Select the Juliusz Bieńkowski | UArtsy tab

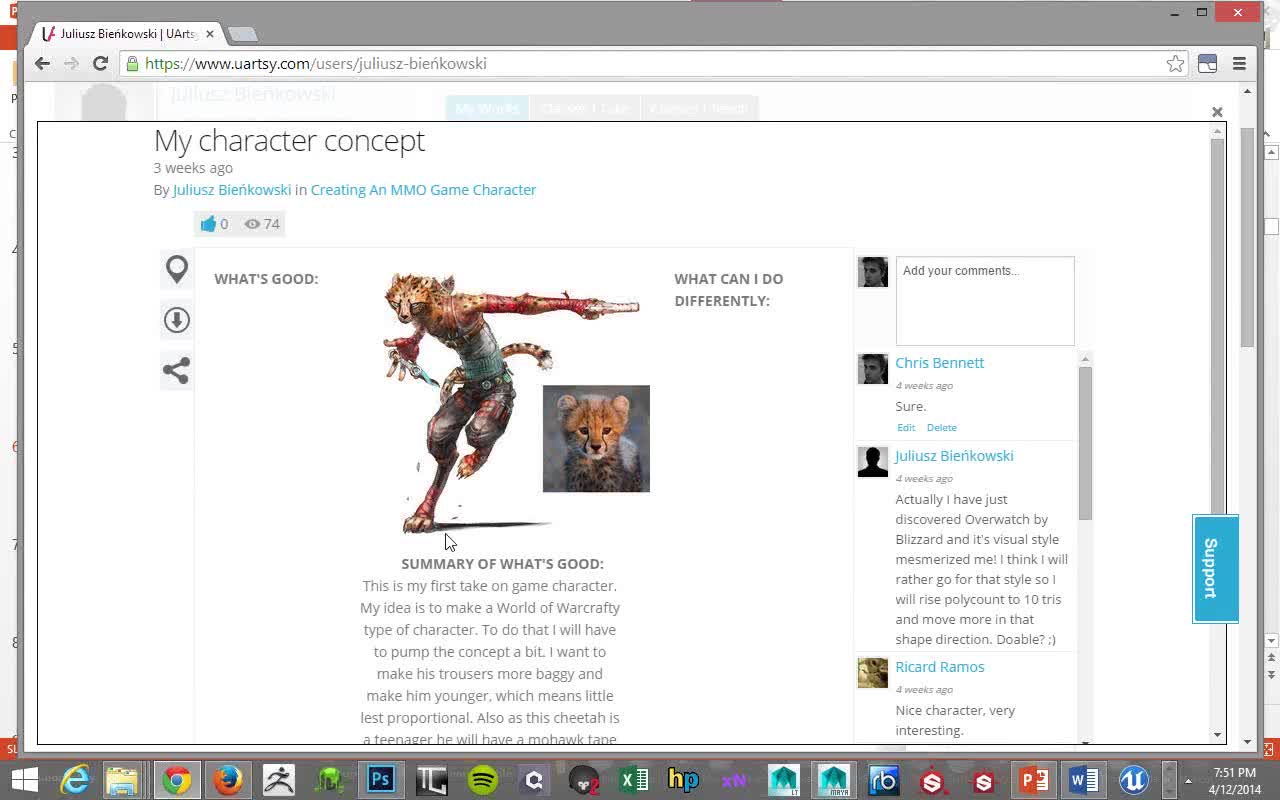(129, 34)
